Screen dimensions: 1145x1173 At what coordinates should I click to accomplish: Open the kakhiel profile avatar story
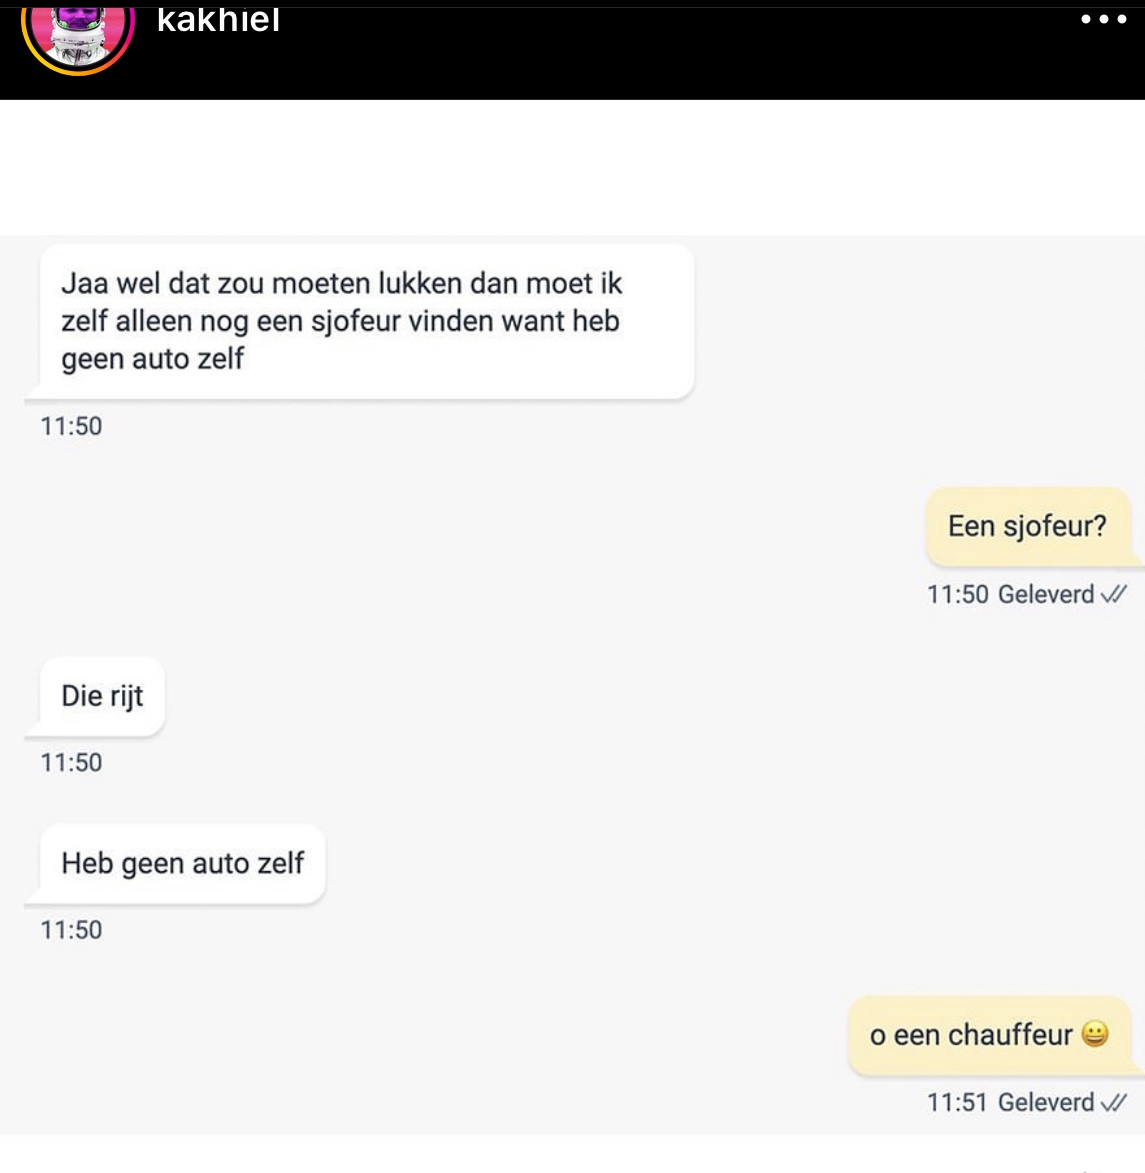tap(78, 36)
